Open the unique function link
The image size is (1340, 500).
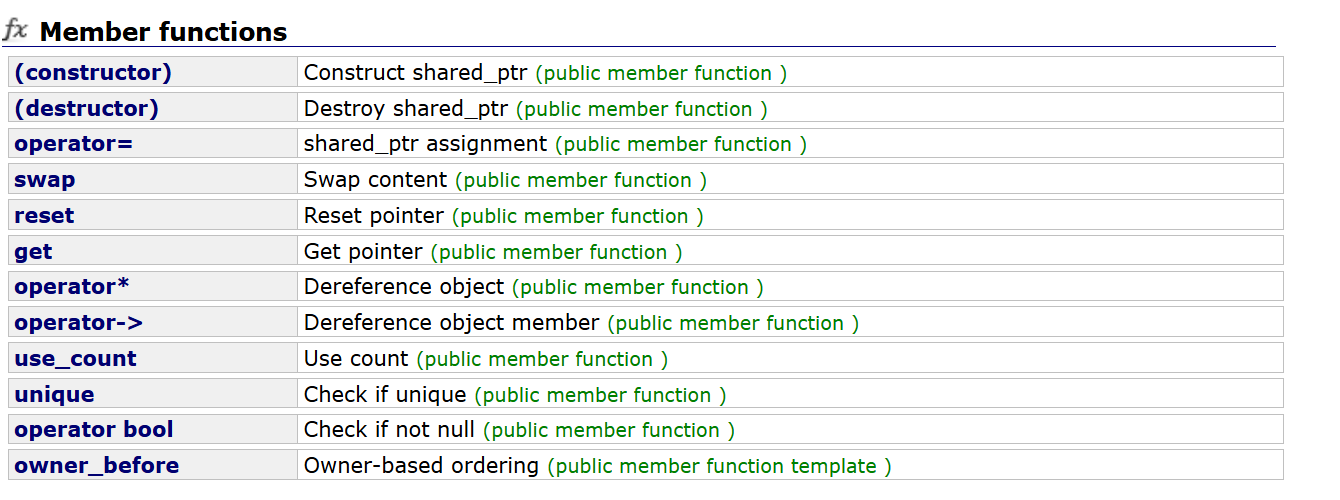54,395
